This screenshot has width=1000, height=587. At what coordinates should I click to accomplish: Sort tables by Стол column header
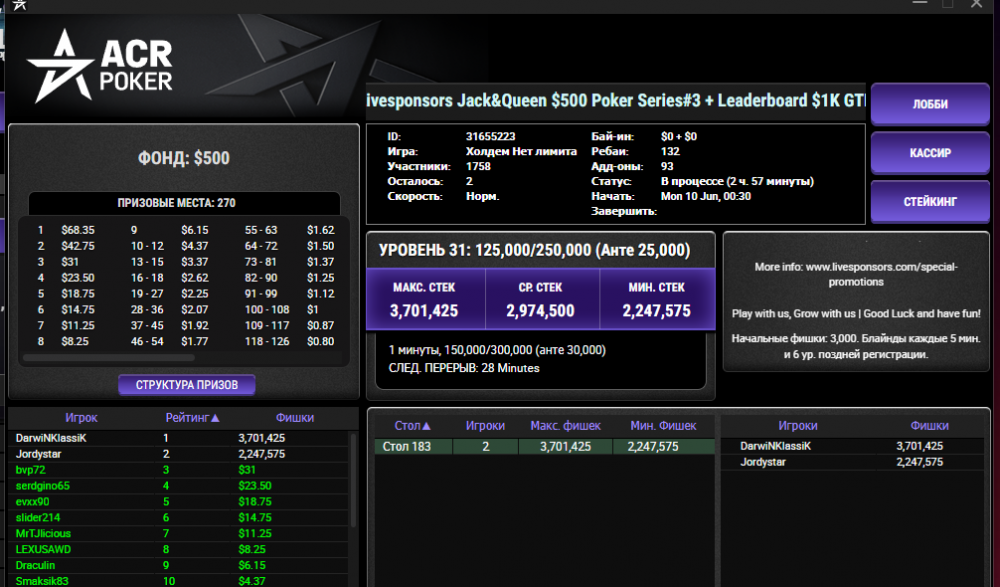point(412,426)
